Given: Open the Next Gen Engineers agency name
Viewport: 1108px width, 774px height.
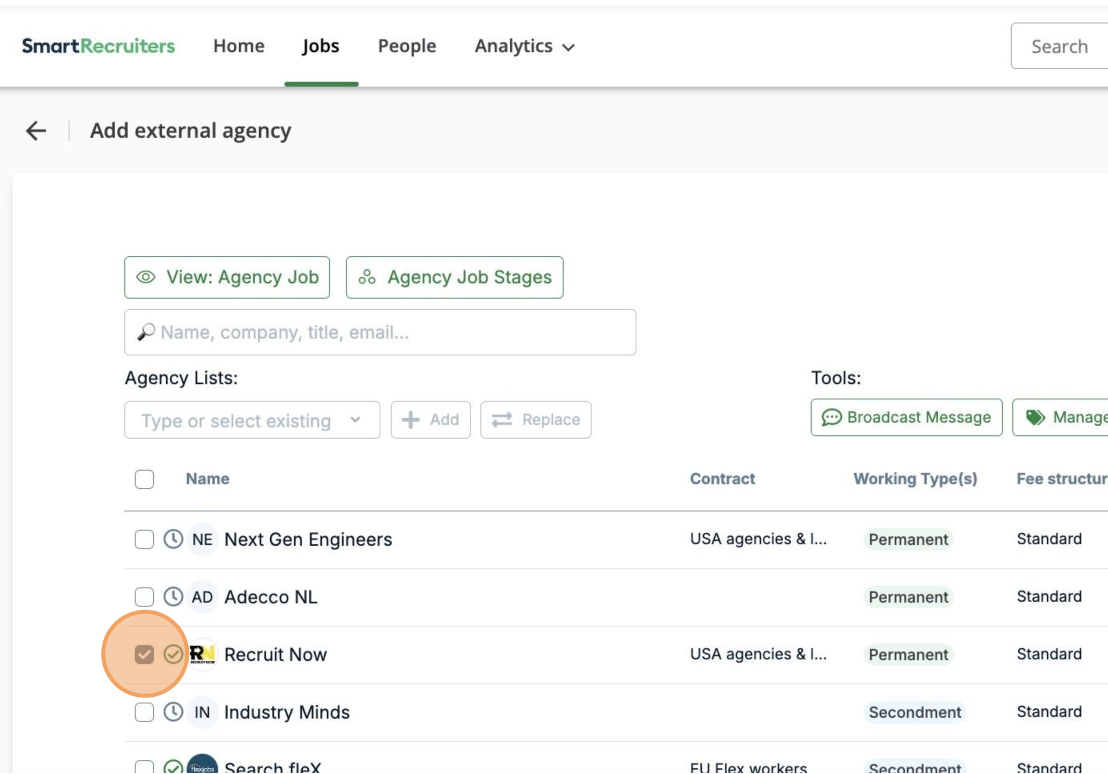Looking at the screenshot, I should pyautogui.click(x=308, y=539).
